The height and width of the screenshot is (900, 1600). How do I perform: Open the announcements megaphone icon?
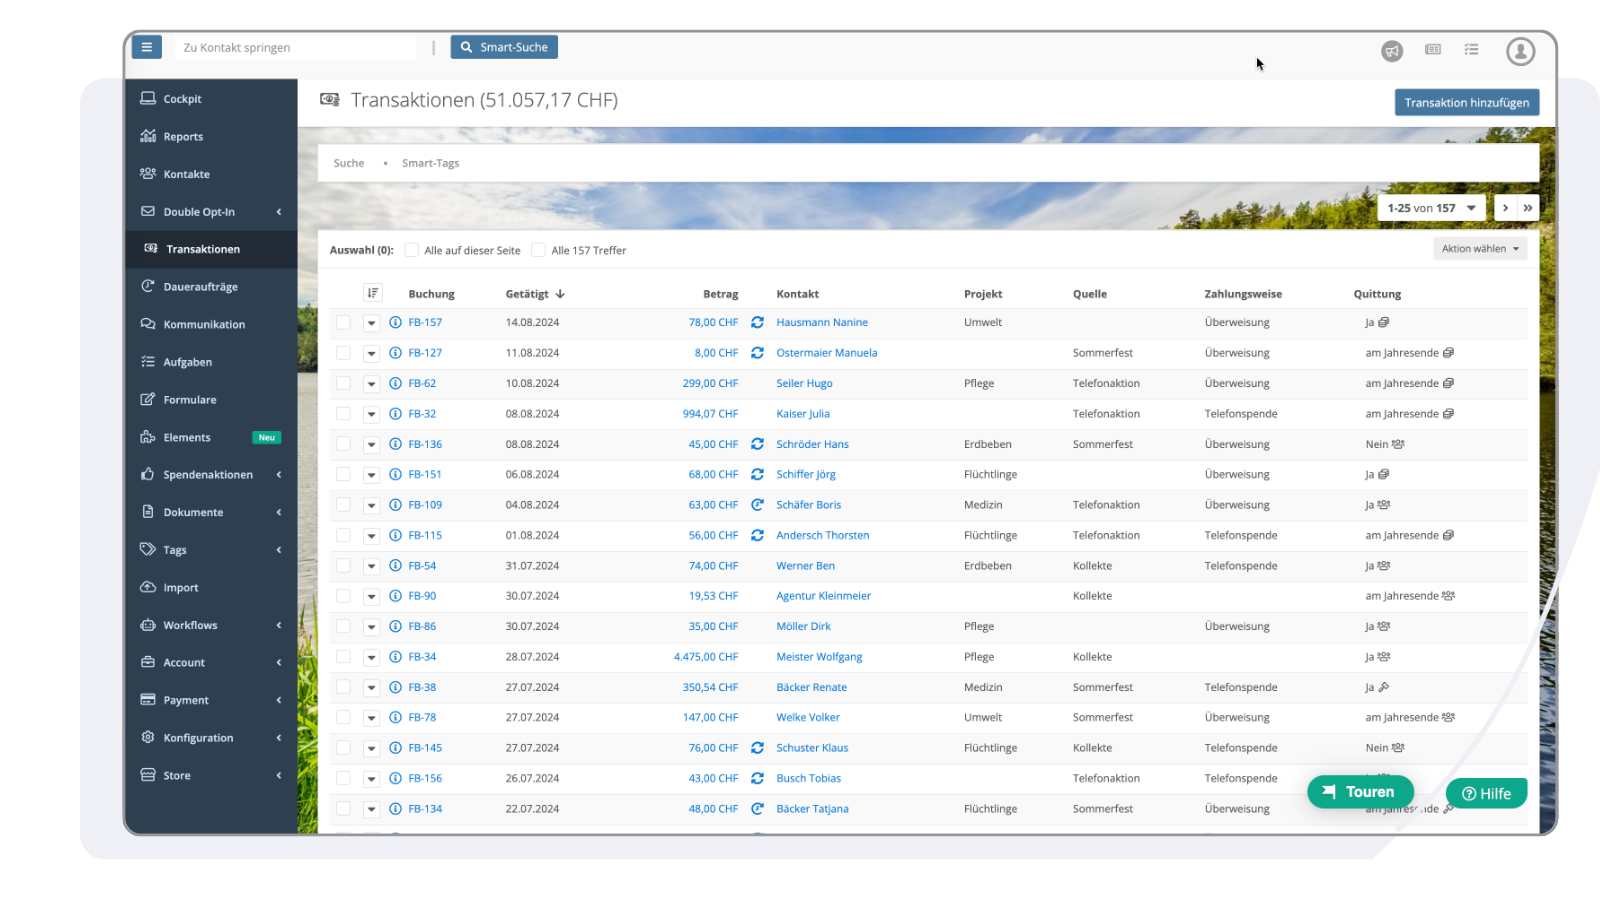pos(1392,51)
